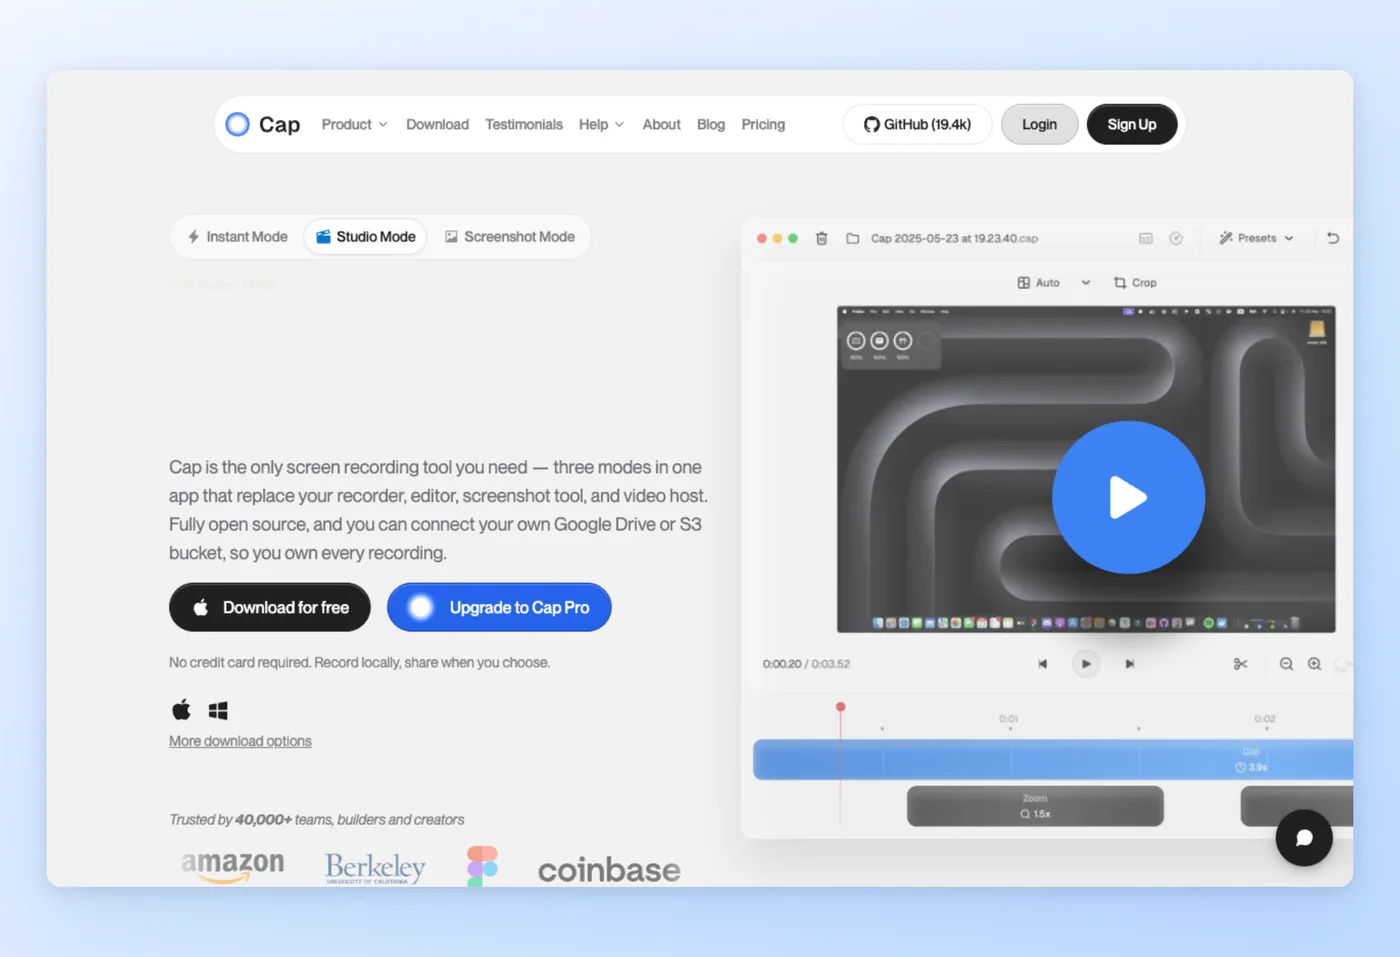1400x957 pixels.
Task: Select the Studio Mode tab
Action: [366, 237]
